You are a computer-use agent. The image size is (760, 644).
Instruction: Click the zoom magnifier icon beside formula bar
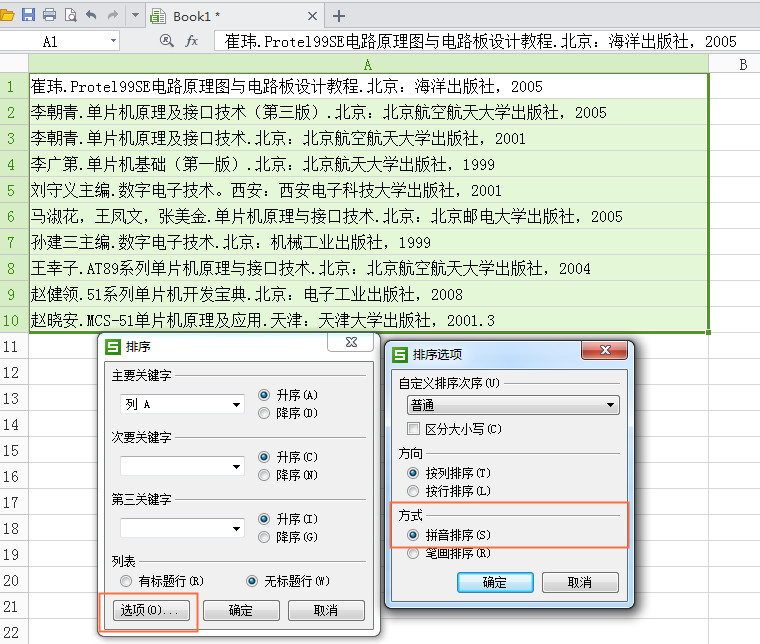(167, 41)
